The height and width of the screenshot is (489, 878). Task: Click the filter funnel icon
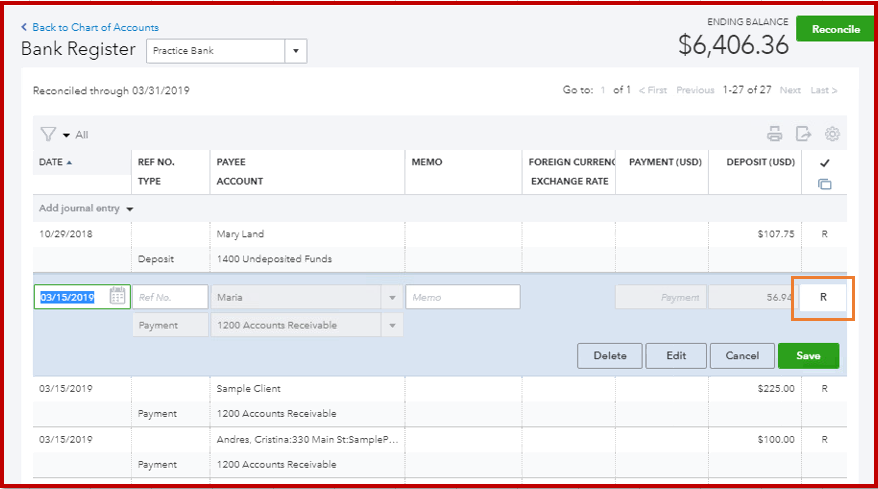[47, 134]
